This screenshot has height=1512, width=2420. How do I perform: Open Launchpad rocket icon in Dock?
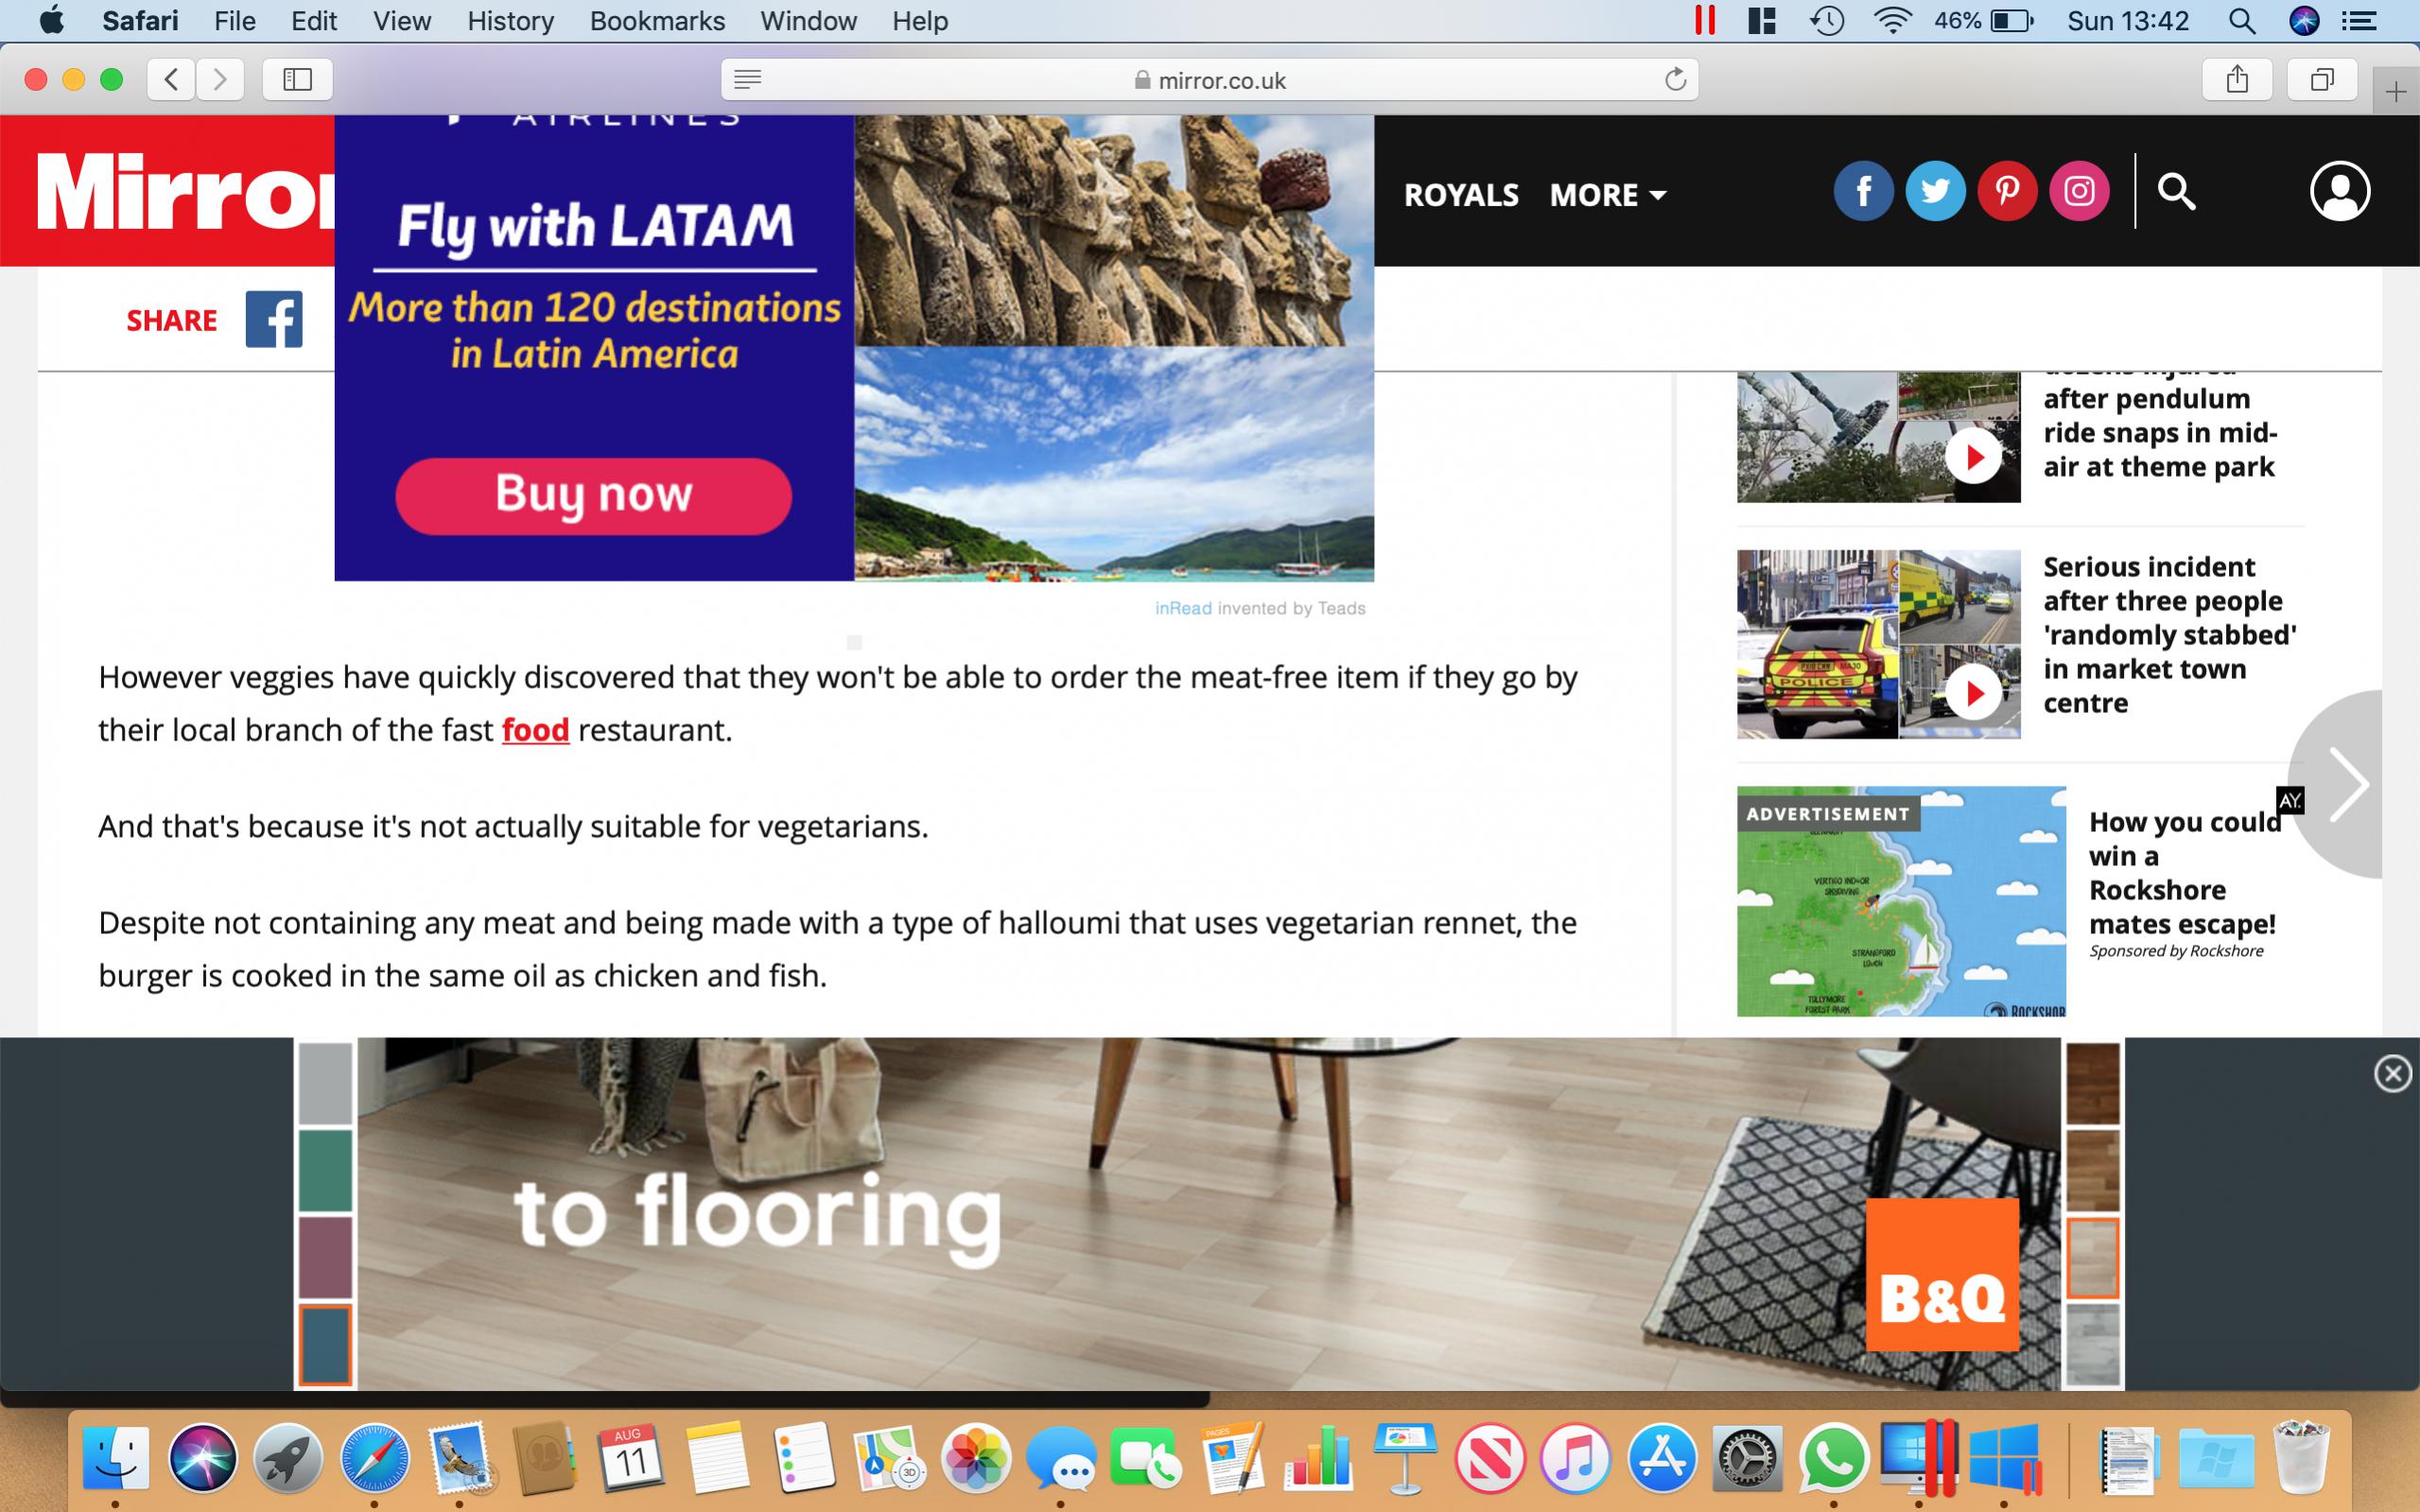tap(288, 1458)
